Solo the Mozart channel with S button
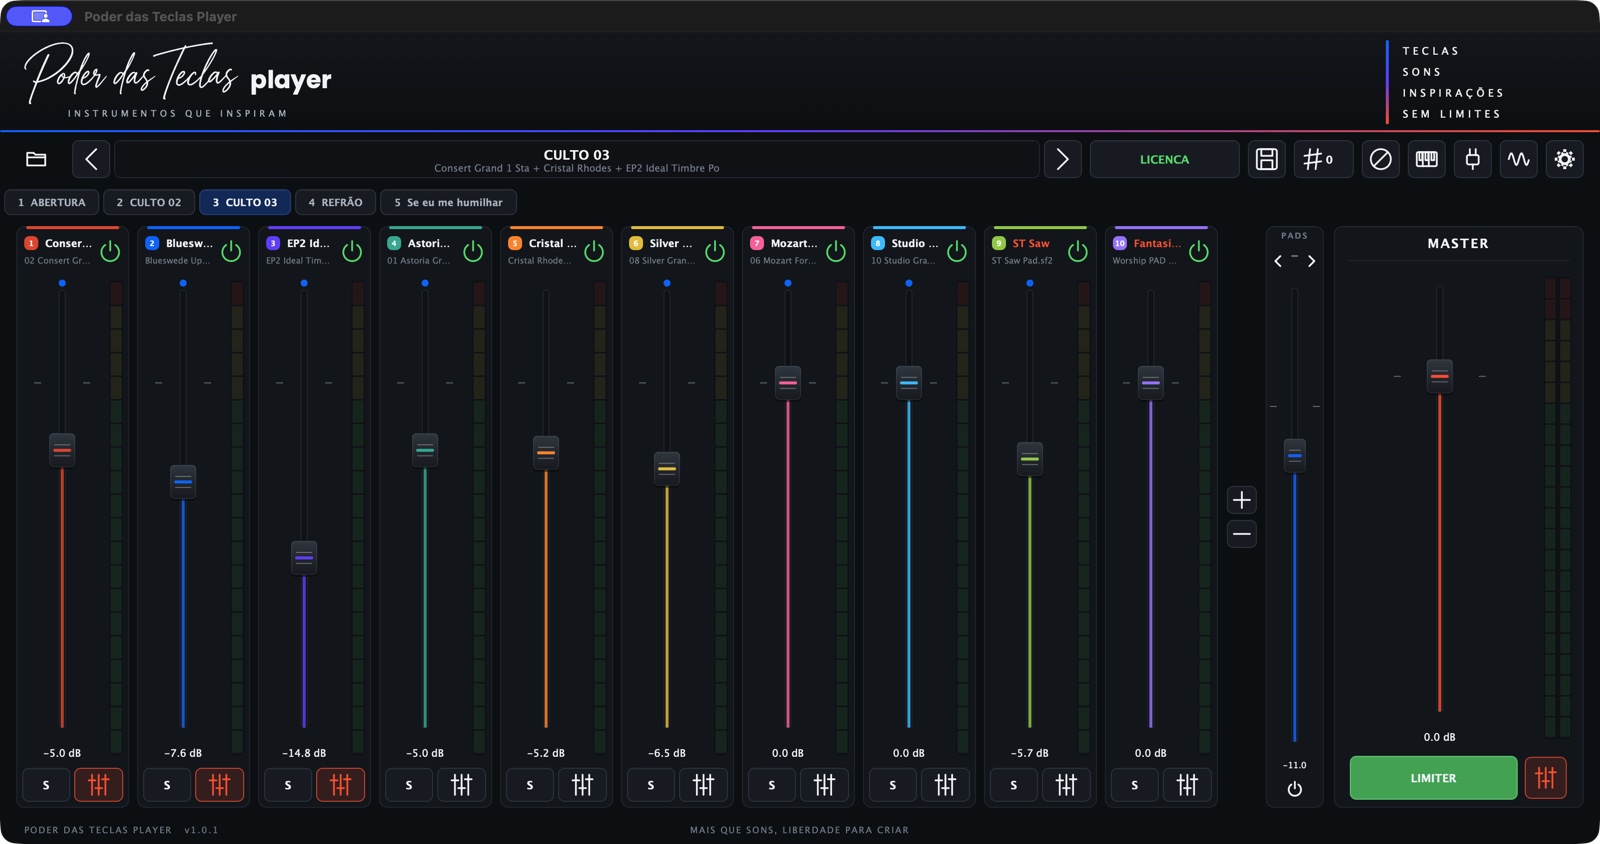The width and height of the screenshot is (1600, 844). pyautogui.click(x=771, y=785)
